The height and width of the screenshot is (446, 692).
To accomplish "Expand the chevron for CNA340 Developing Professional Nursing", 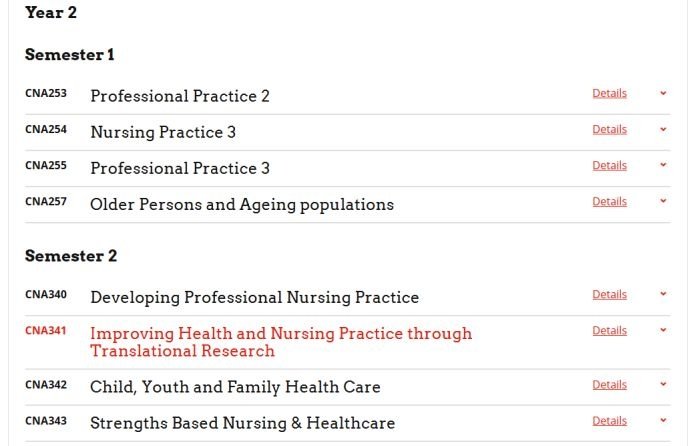I will tap(663, 294).
